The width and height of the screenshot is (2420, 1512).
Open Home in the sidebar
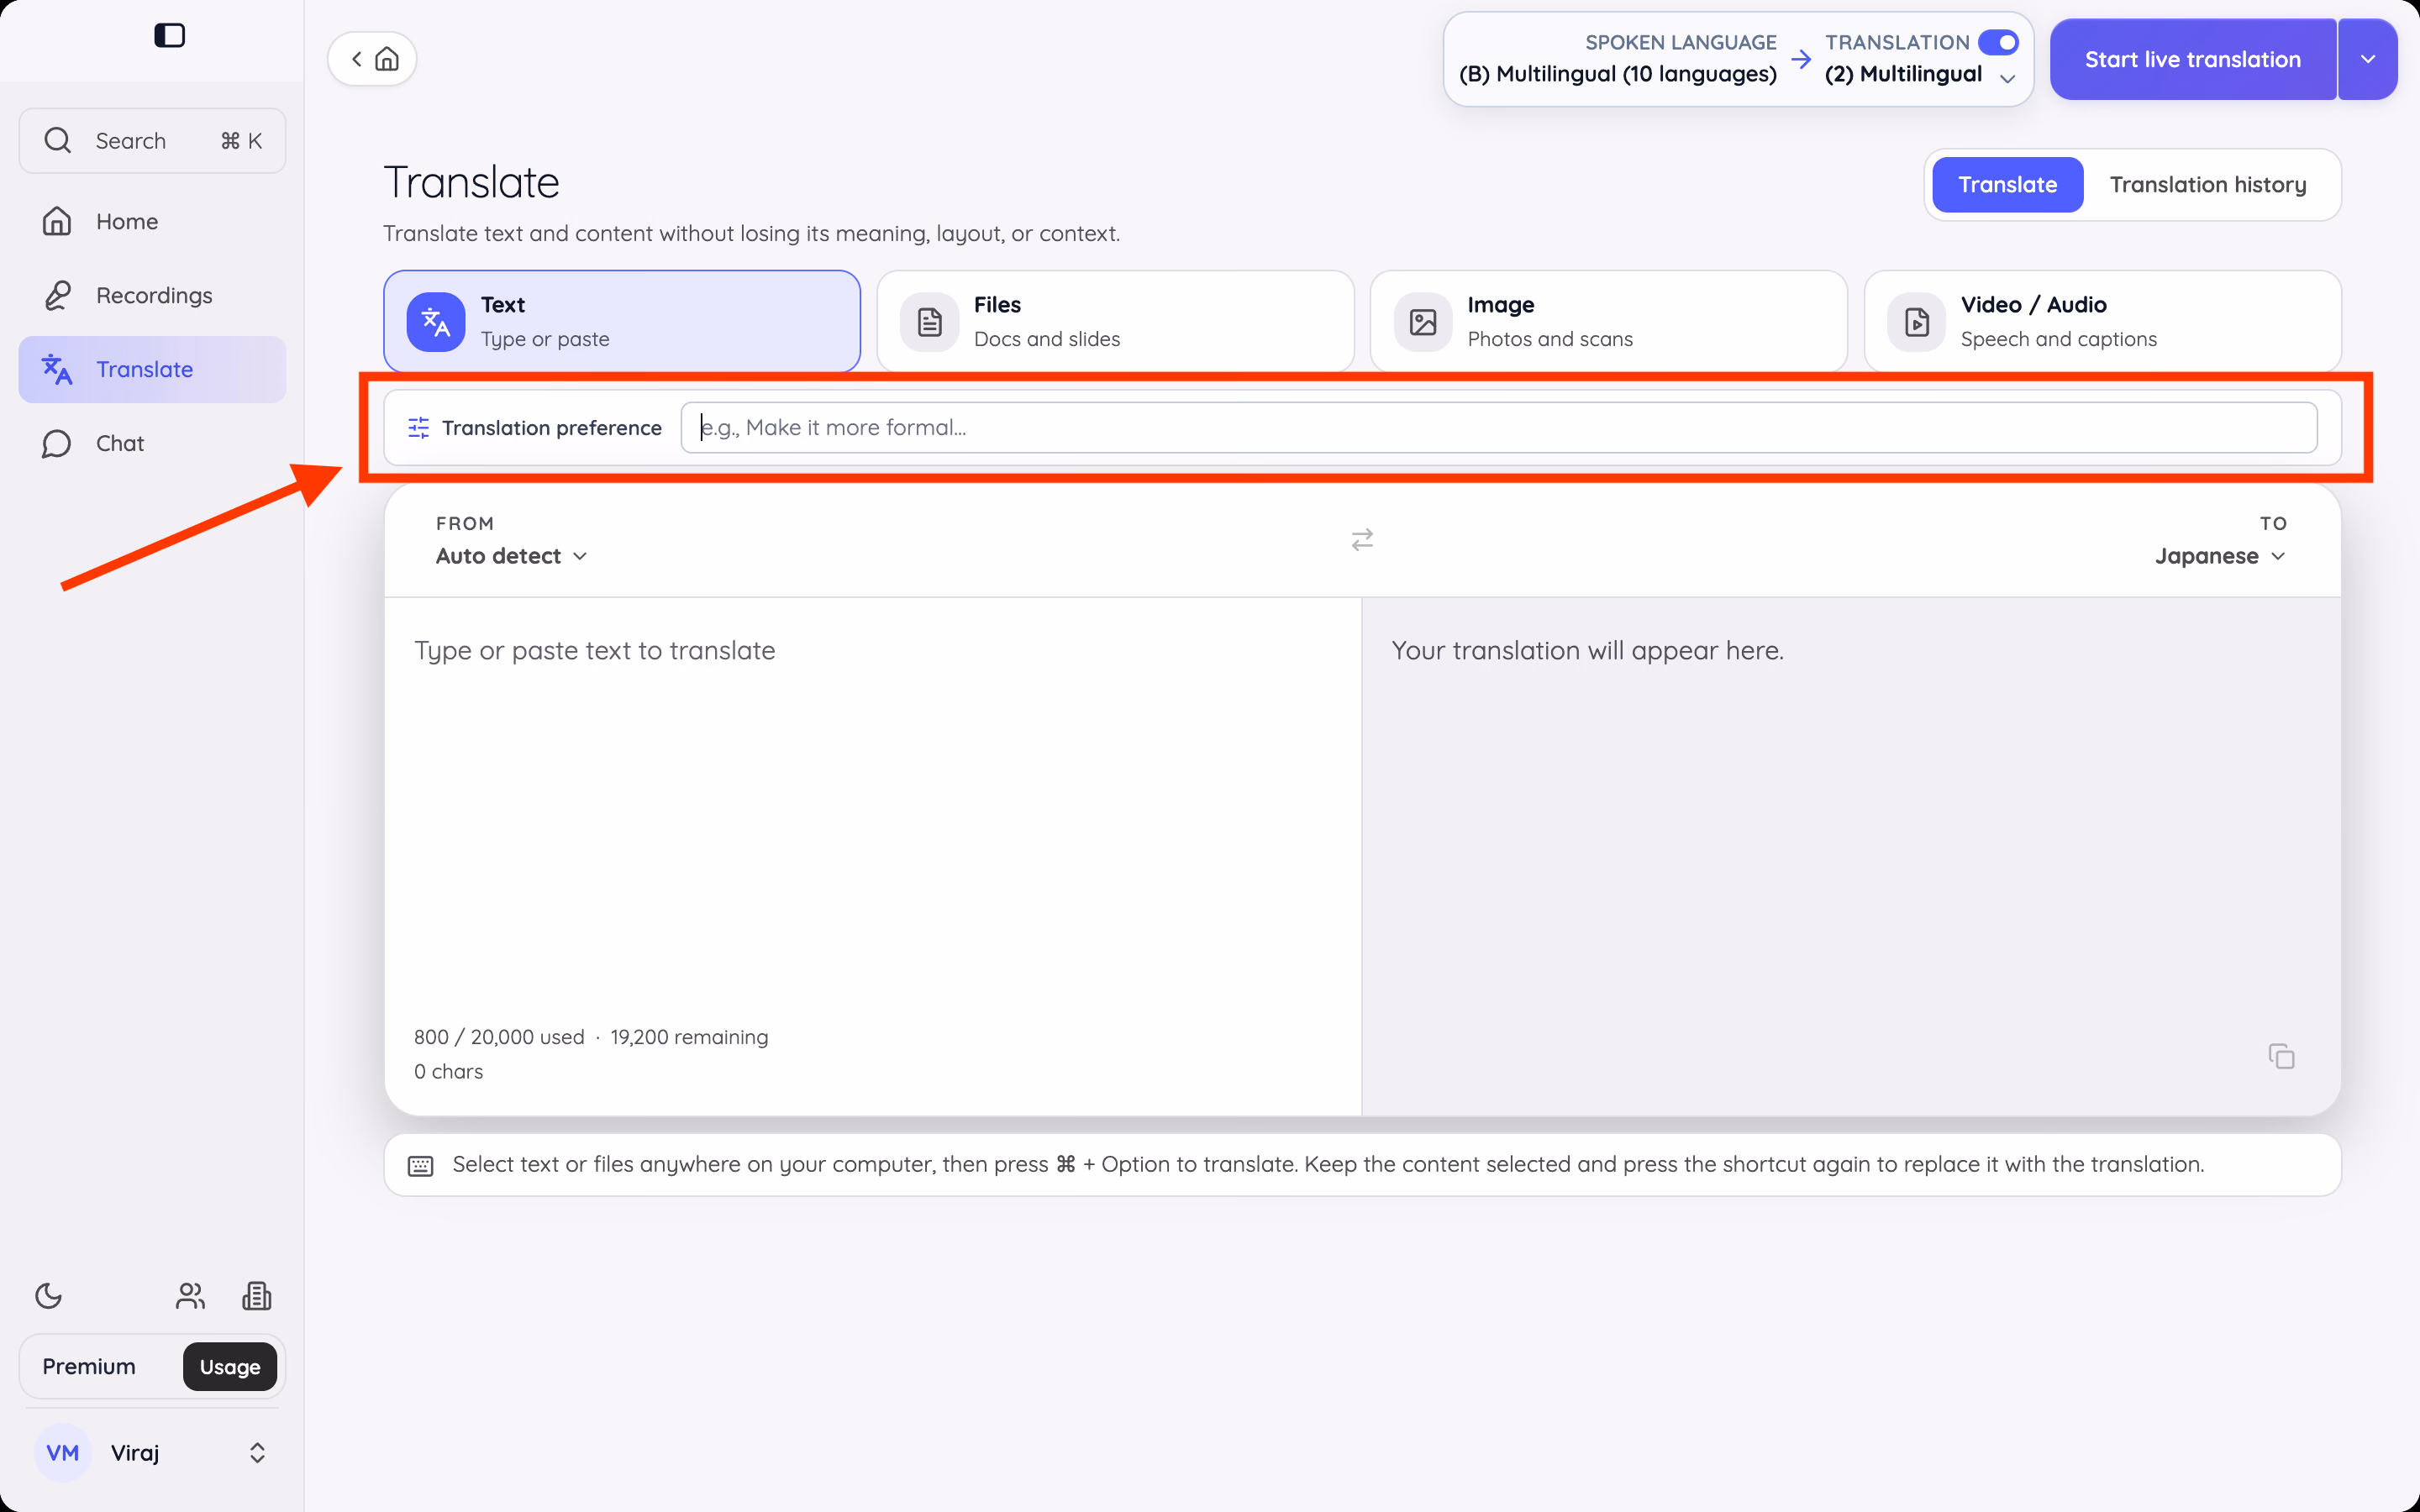(x=152, y=221)
